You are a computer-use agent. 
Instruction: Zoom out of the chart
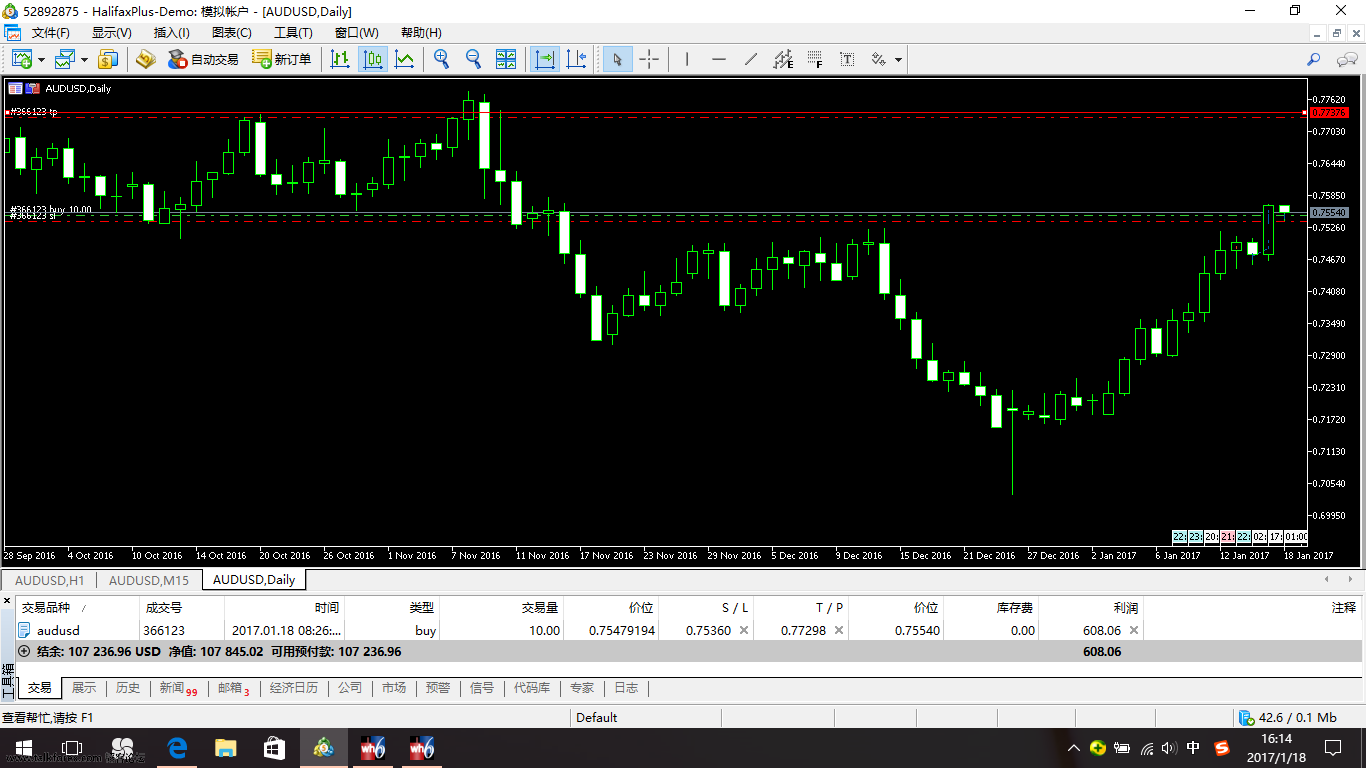pyautogui.click(x=473, y=59)
